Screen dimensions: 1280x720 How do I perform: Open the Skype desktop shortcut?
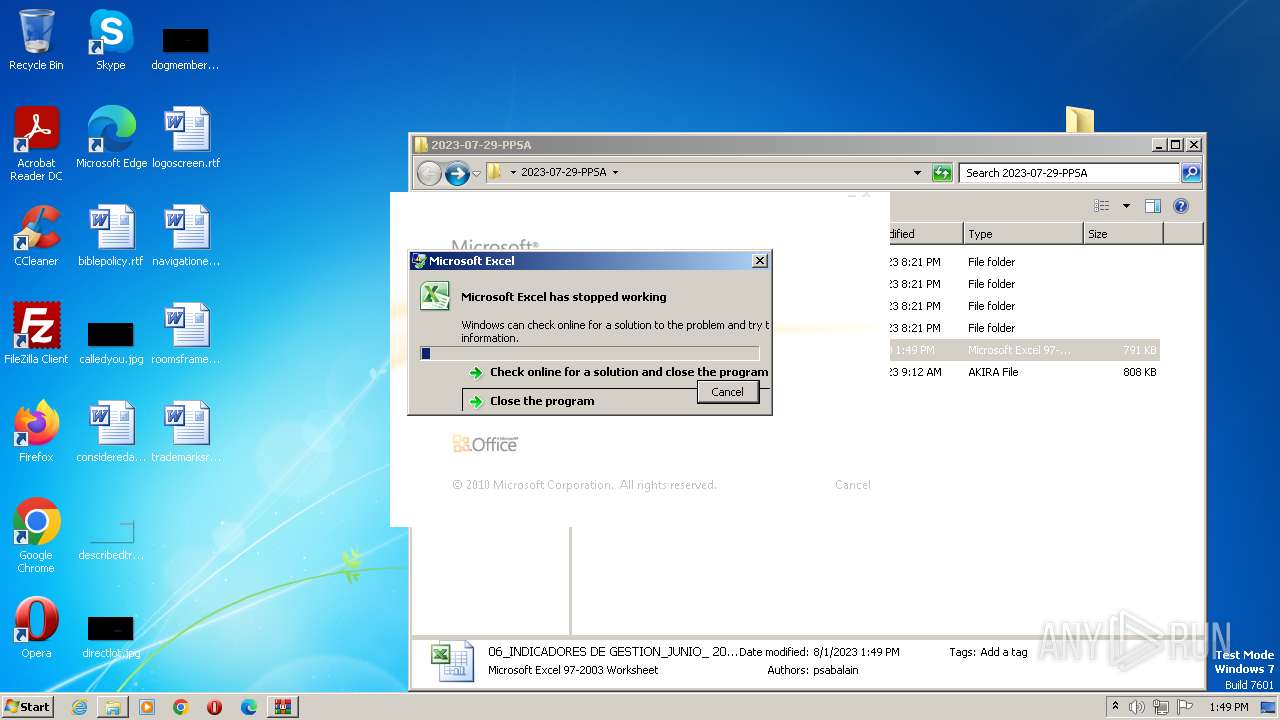tap(110, 40)
